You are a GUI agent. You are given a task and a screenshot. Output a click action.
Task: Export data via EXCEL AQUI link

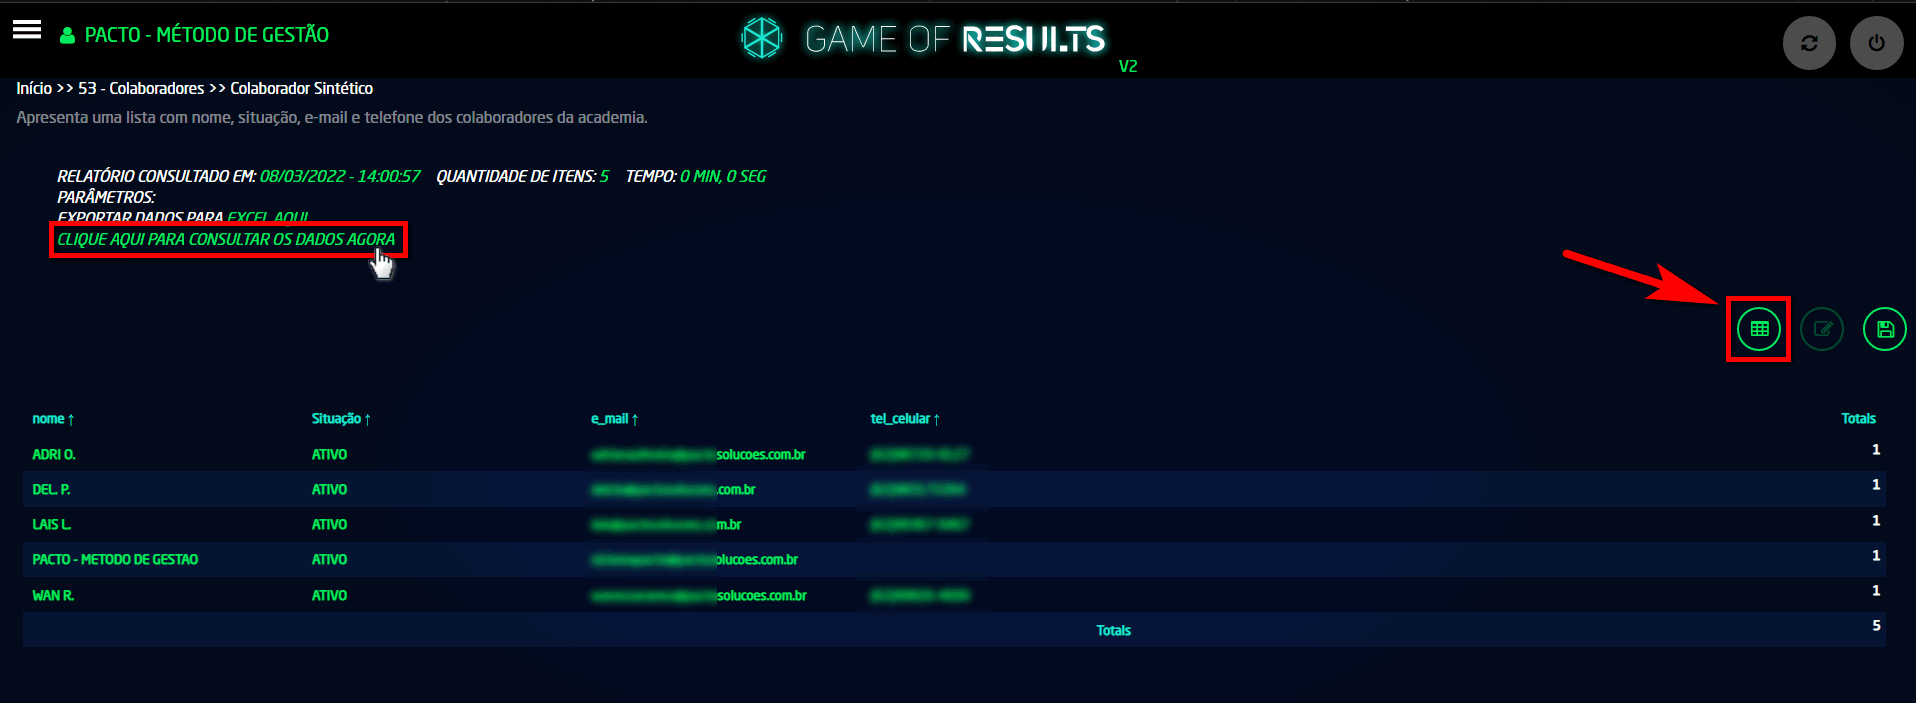[x=268, y=217]
